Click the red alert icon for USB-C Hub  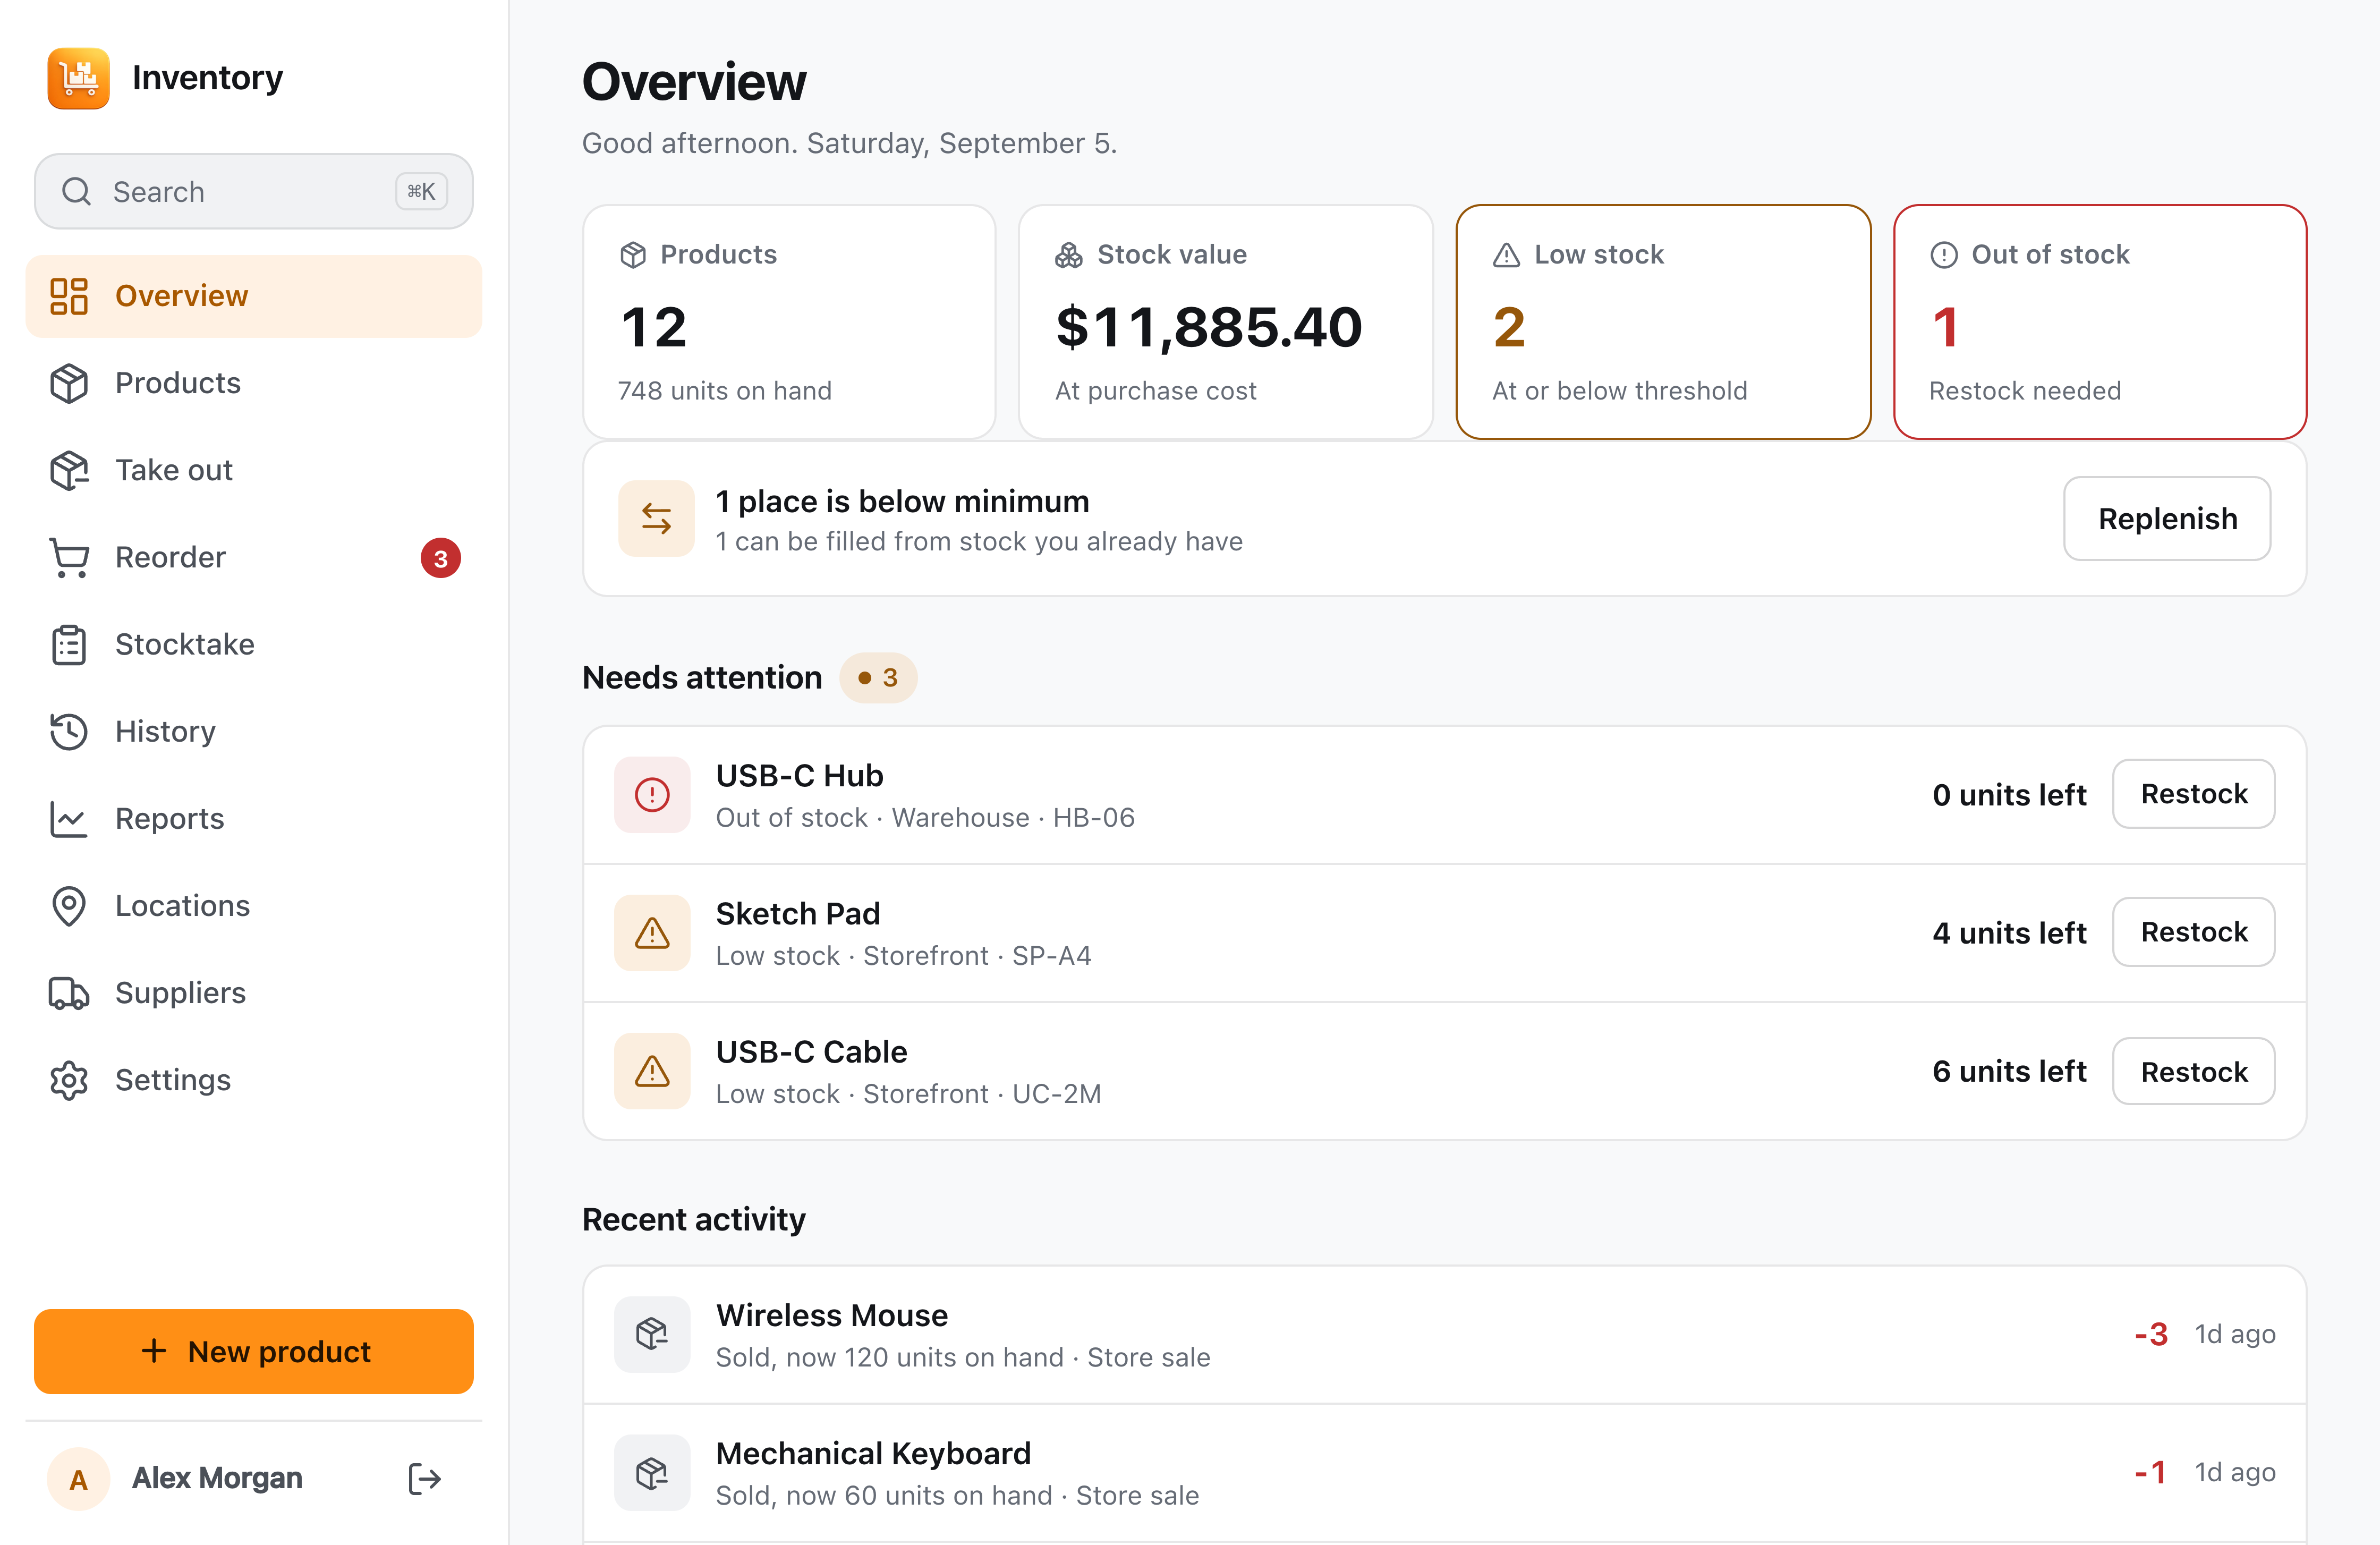pyautogui.click(x=652, y=795)
